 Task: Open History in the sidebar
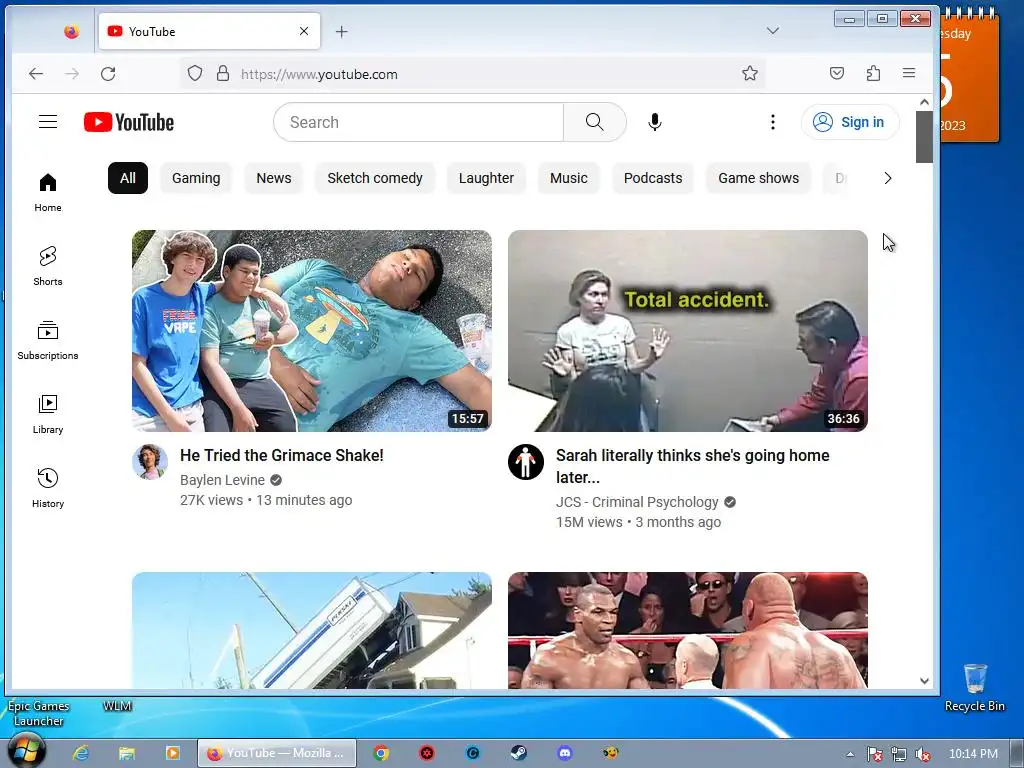pyautogui.click(x=48, y=488)
